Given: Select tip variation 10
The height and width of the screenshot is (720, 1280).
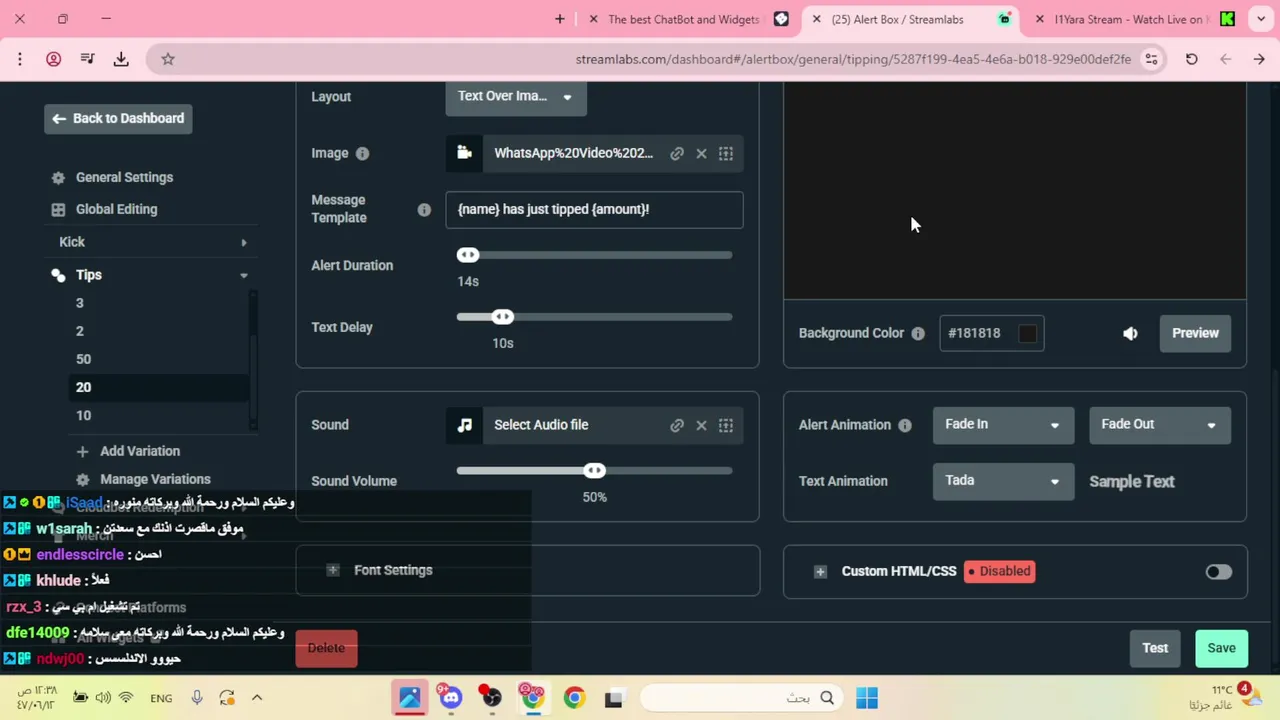Looking at the screenshot, I should click(83, 415).
